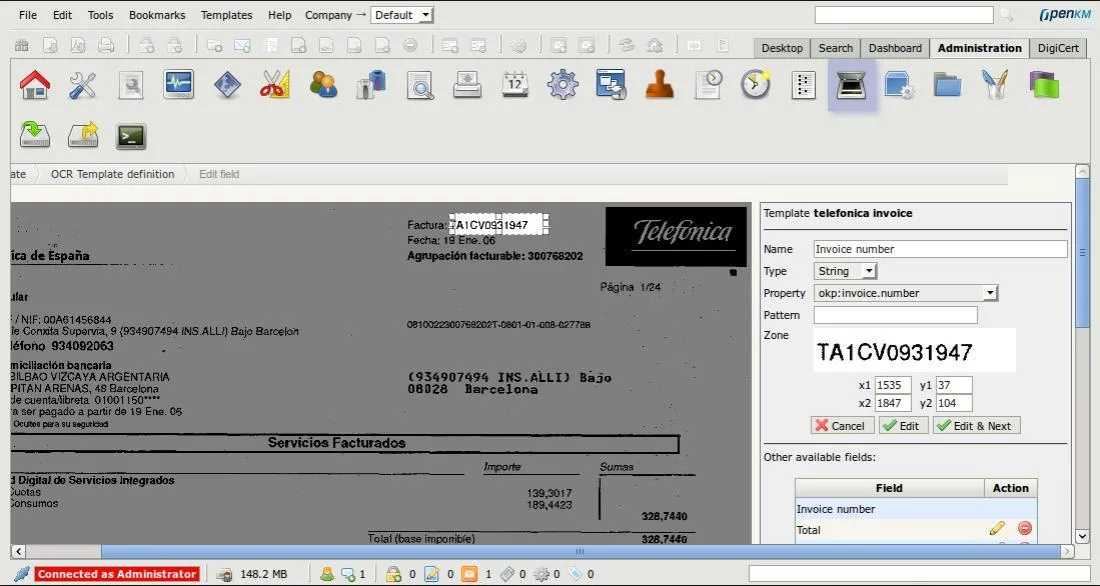1100x586 pixels.
Task: Open the Tools menu
Action: tap(100, 15)
